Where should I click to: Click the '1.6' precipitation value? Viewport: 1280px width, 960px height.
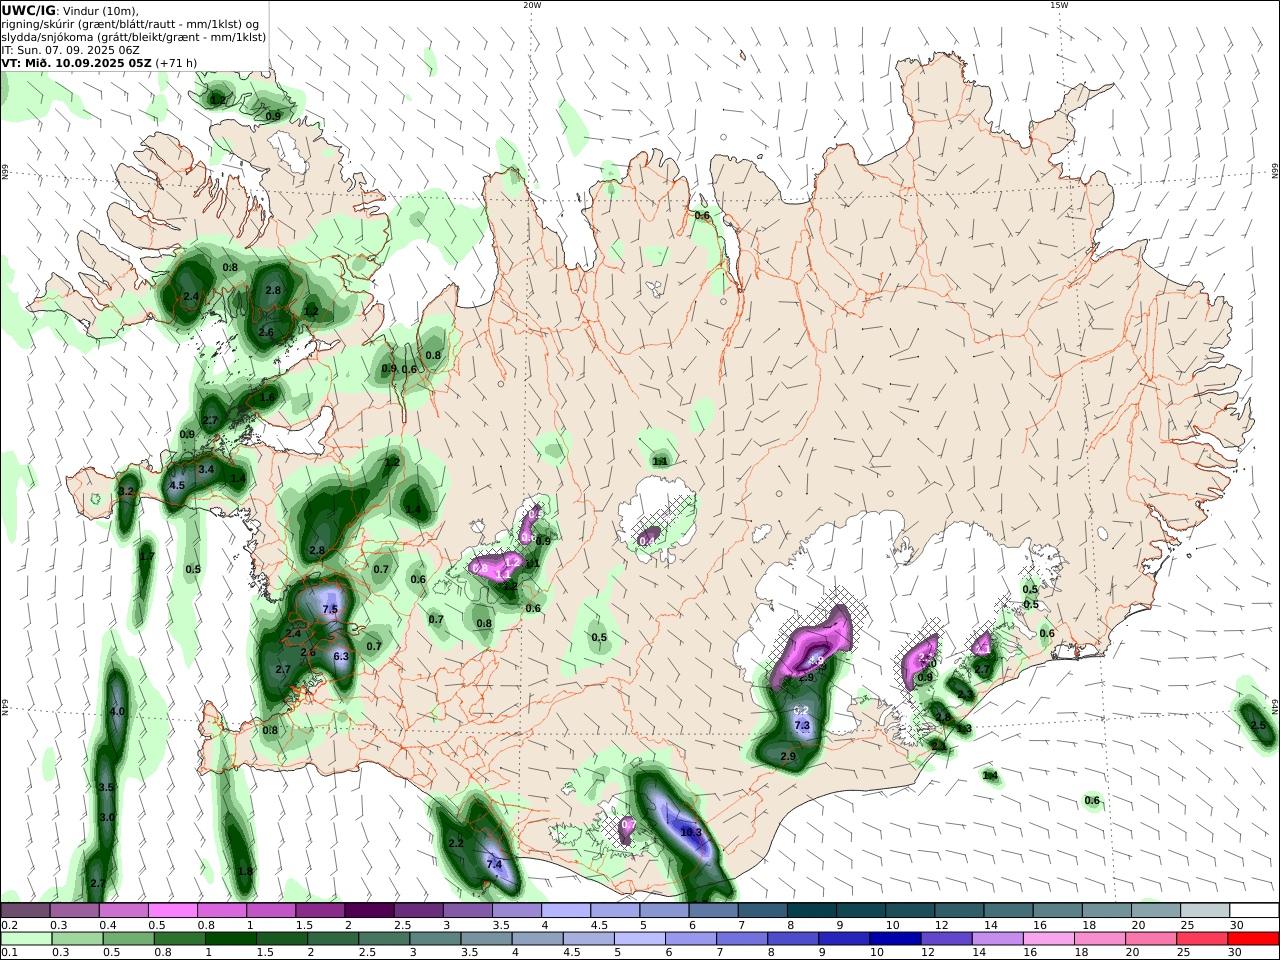click(x=267, y=397)
